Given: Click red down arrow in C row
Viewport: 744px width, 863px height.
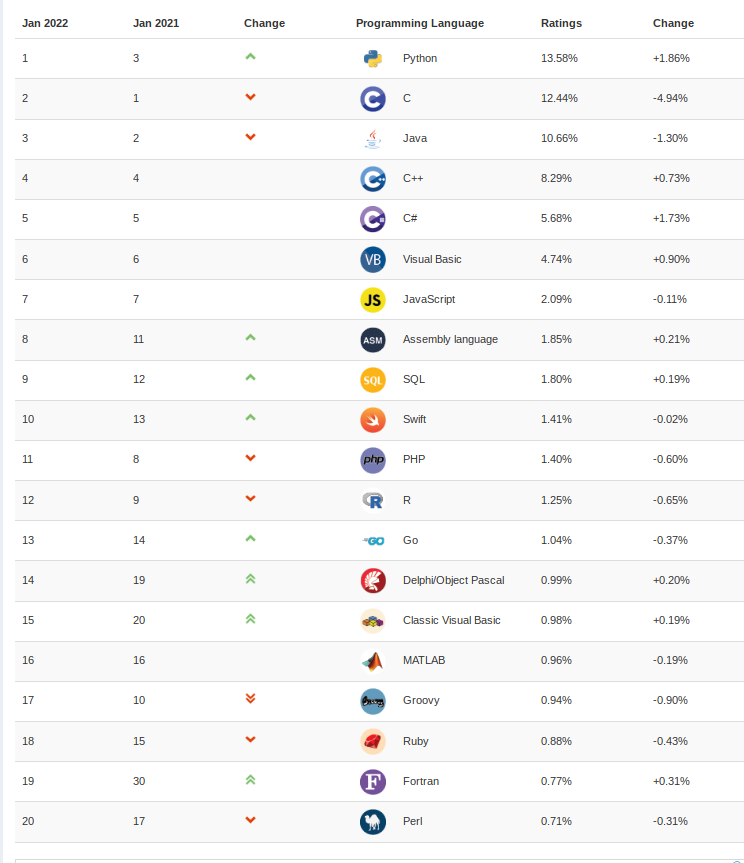Looking at the screenshot, I should (250, 97).
